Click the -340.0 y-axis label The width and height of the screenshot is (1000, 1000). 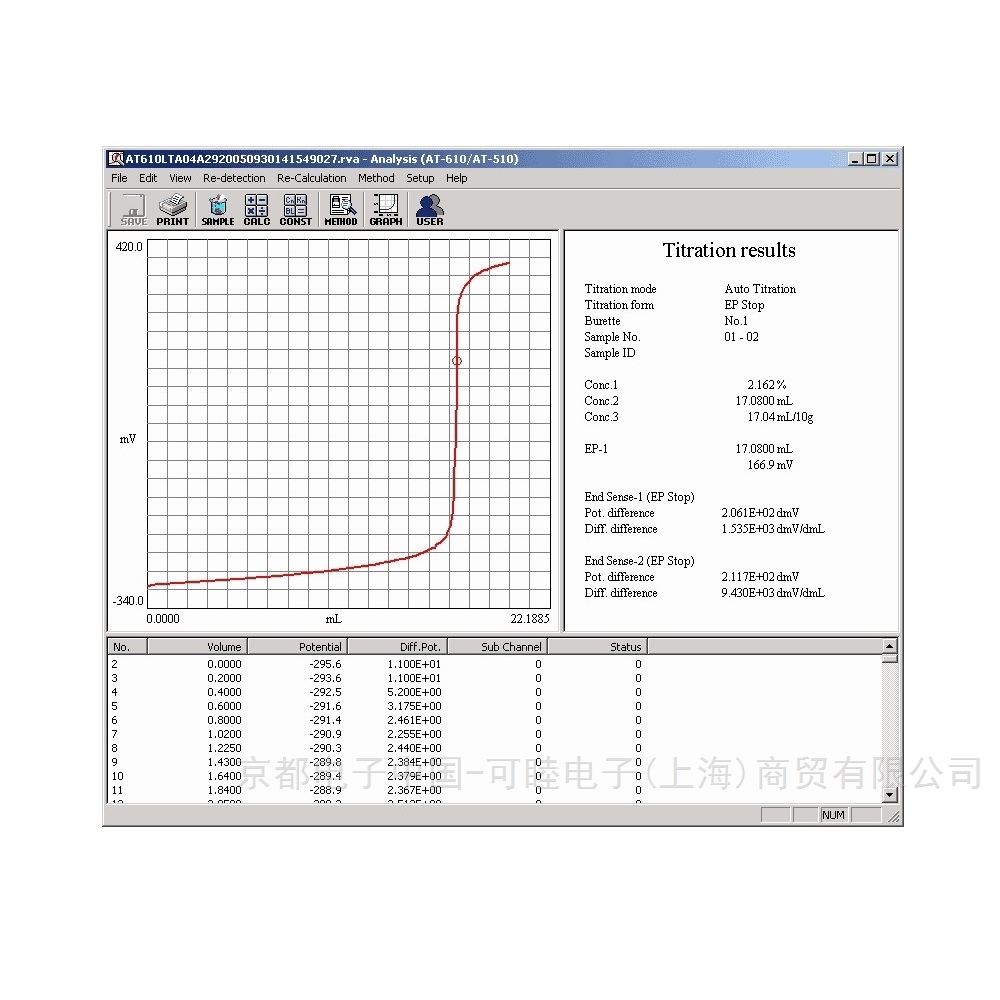pyautogui.click(x=128, y=601)
